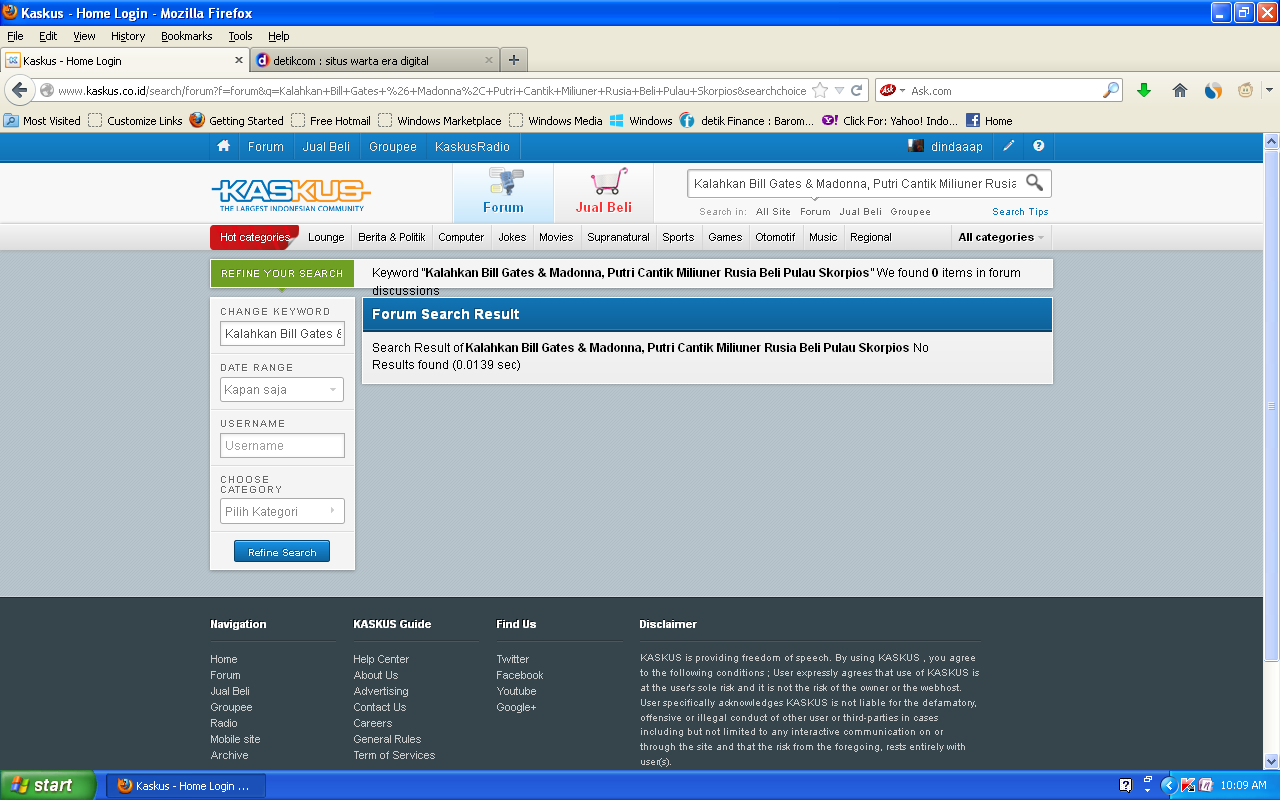
Task: Click the Kaspersky tray icon
Action: 1188,785
